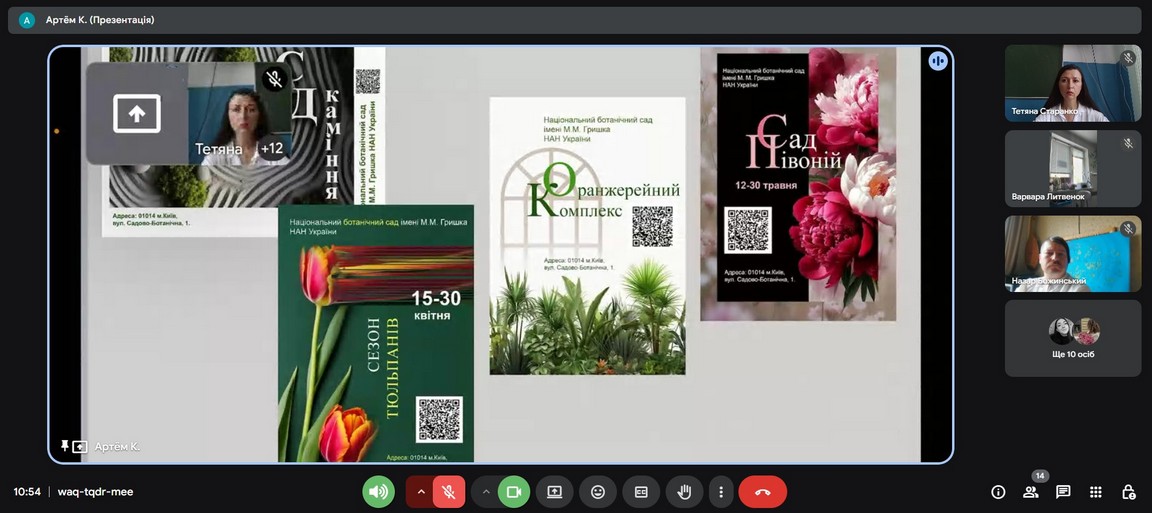Start presenting with the share screen button

[x=555, y=492]
